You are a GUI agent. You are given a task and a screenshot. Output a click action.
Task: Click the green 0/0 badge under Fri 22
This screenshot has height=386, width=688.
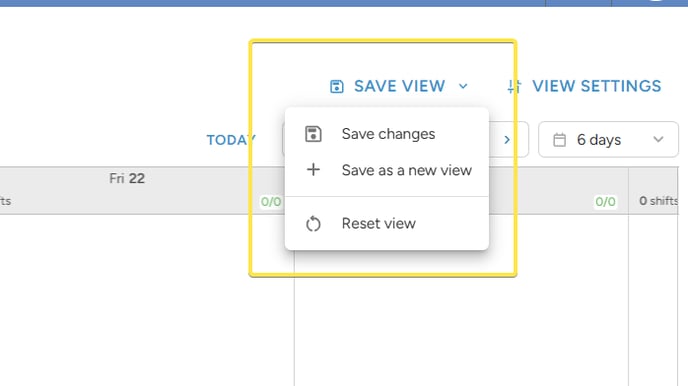[x=271, y=202]
